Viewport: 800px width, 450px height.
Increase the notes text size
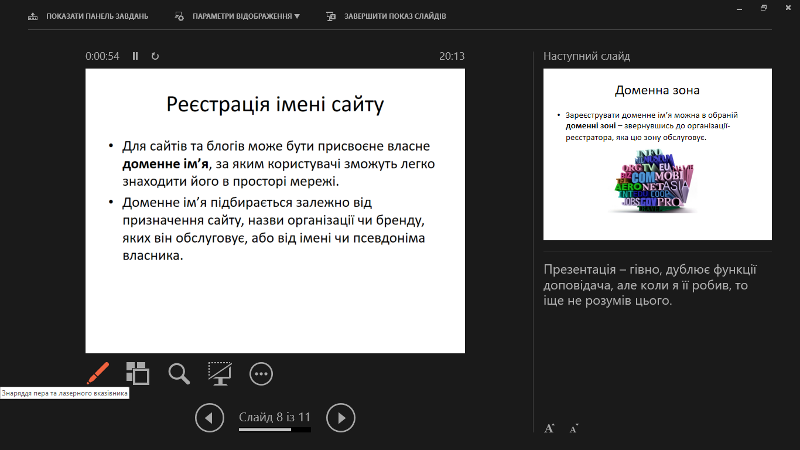(549, 429)
